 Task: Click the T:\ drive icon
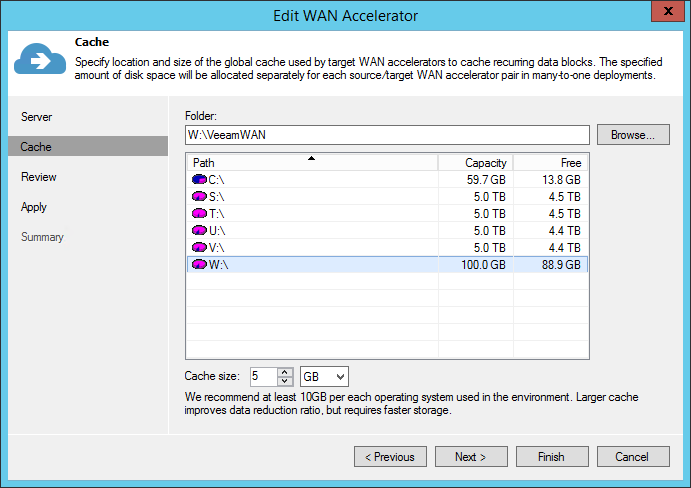point(199,213)
